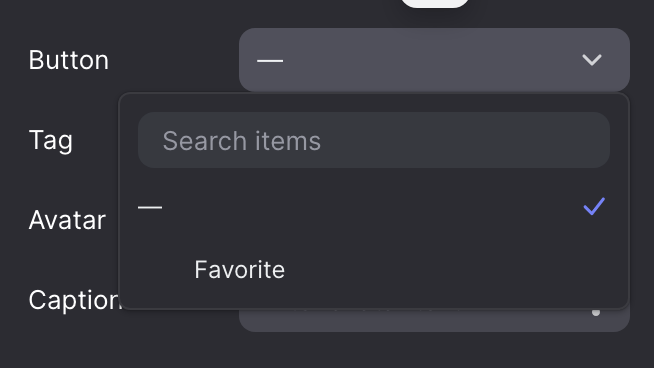Click the partially hidden arrow on the Caption field
This screenshot has height=368, width=654.
[x=596, y=312]
